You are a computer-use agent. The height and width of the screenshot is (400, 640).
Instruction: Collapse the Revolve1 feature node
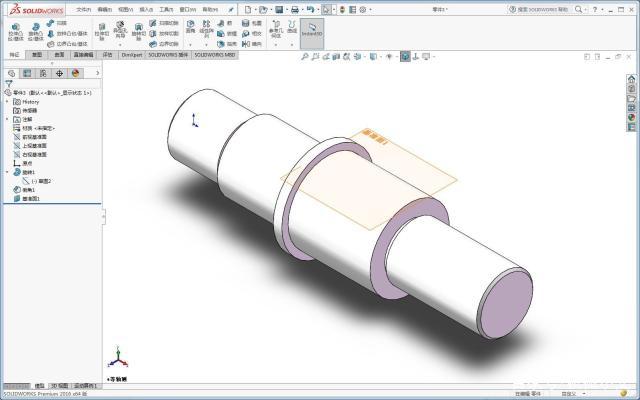pos(7,172)
